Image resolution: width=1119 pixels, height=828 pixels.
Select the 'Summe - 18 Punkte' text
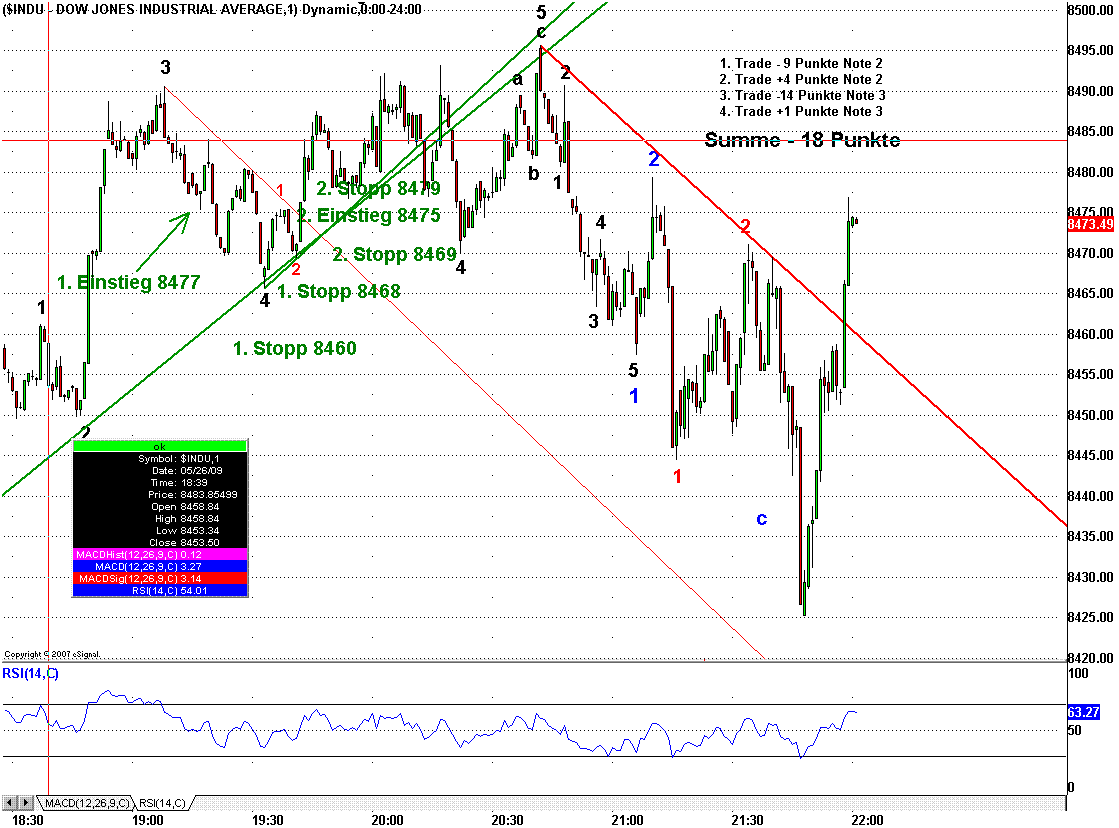tap(802, 140)
